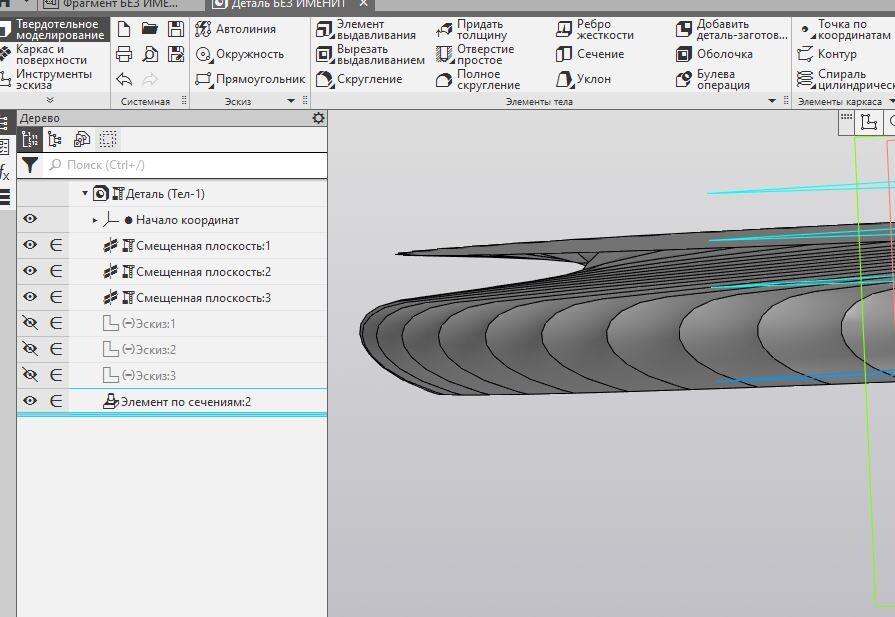Expand the Начало координат tree node
The width and height of the screenshot is (895, 617).
pyautogui.click(x=96, y=220)
